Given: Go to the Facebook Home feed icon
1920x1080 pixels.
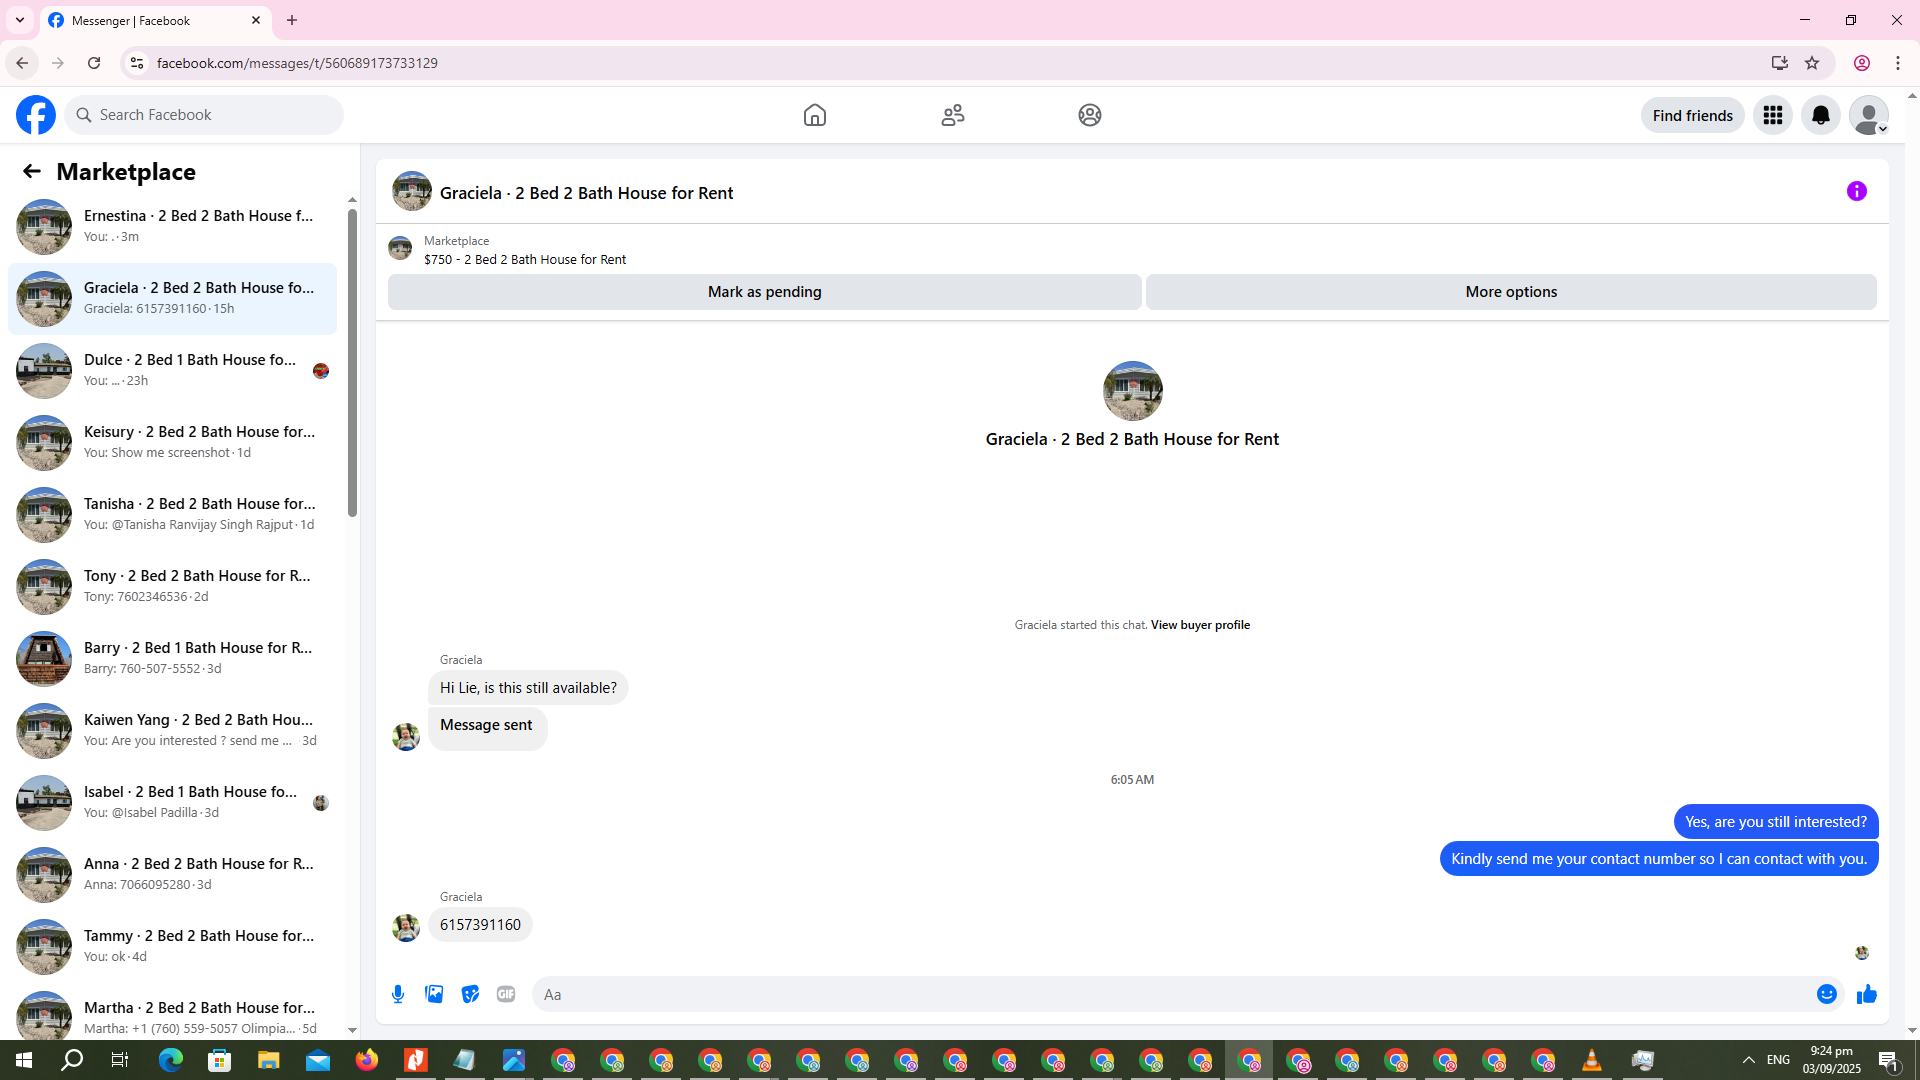Looking at the screenshot, I should (815, 115).
